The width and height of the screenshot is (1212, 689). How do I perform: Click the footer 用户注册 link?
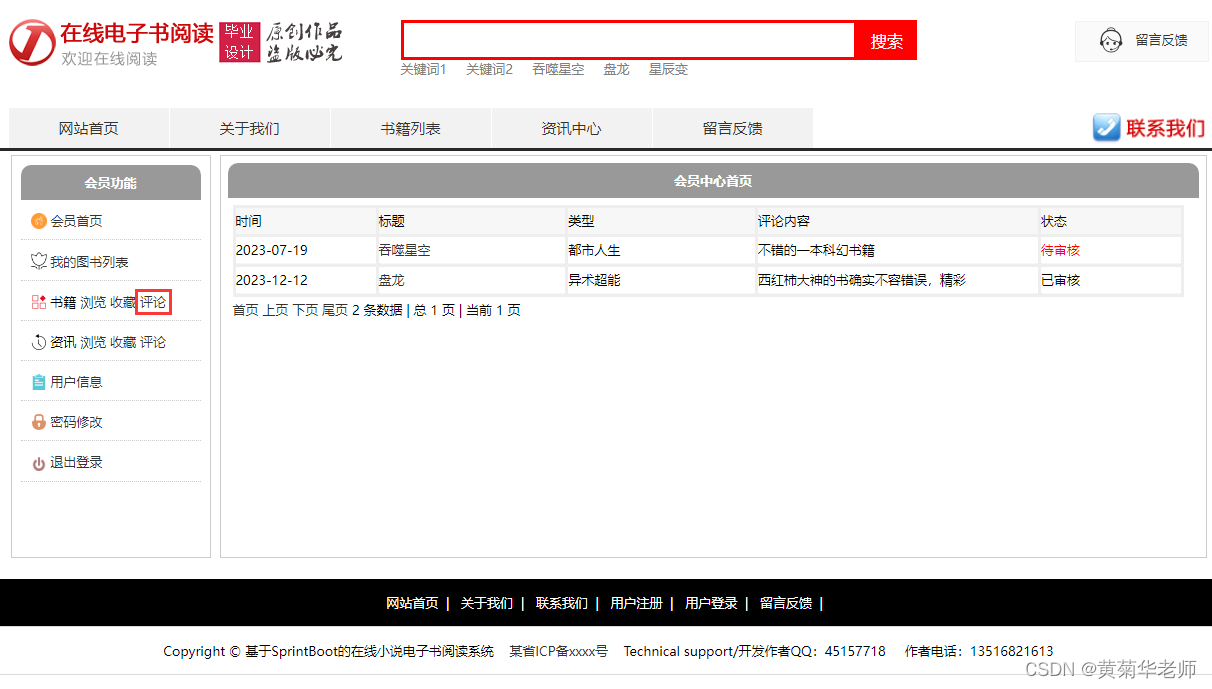pos(636,603)
